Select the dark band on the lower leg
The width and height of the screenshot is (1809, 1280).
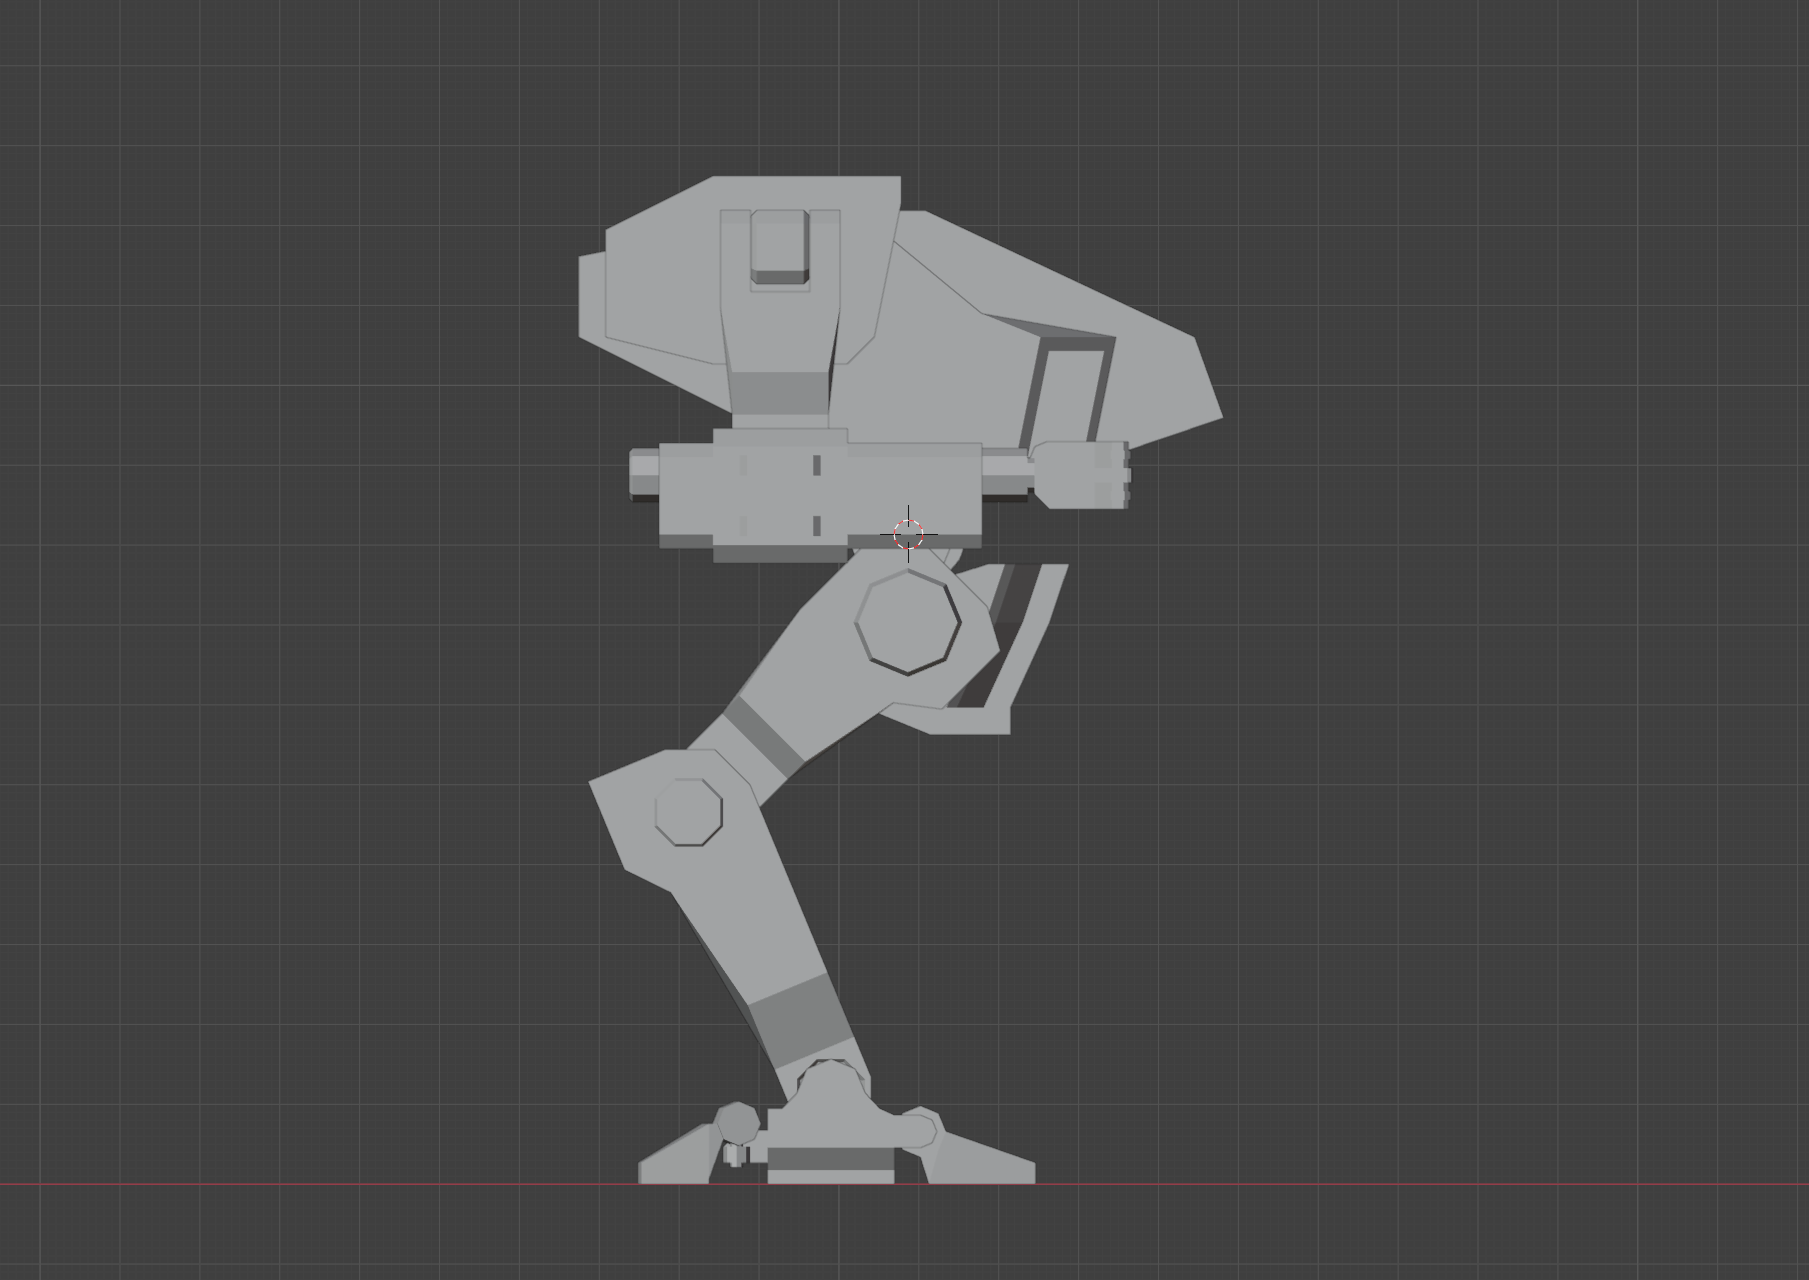(800, 1023)
